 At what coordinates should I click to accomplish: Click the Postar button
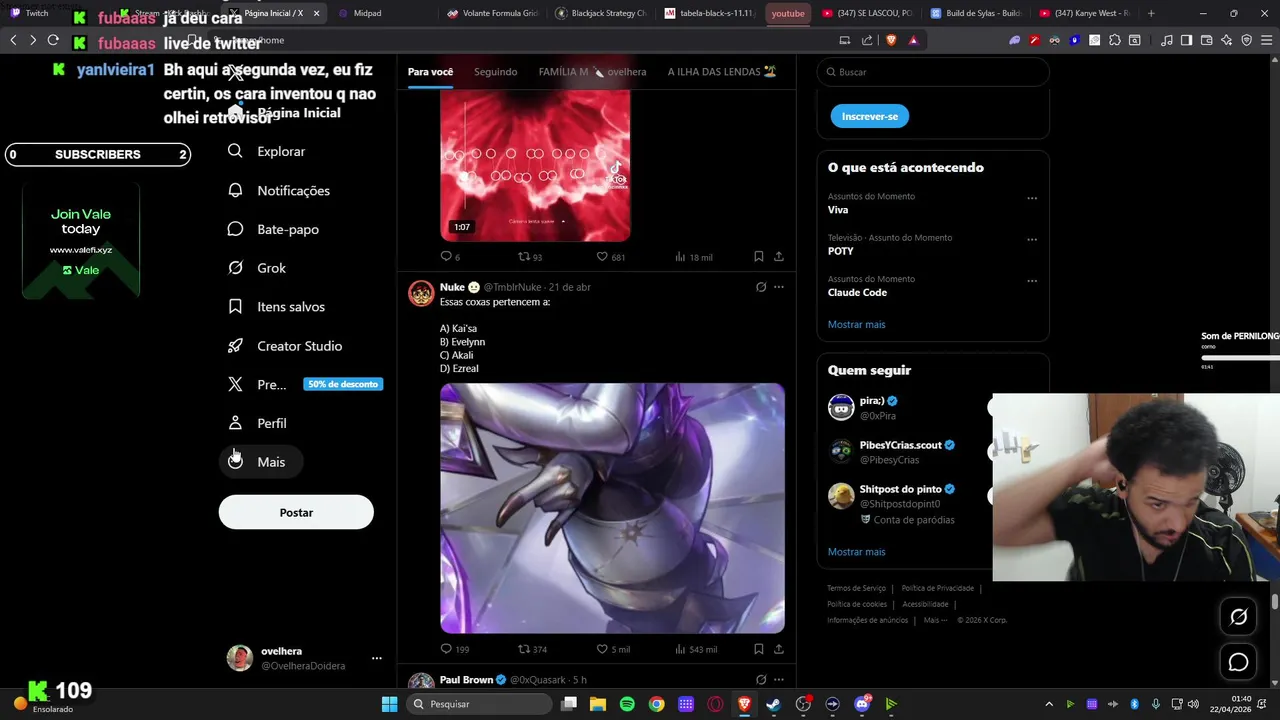pos(296,512)
